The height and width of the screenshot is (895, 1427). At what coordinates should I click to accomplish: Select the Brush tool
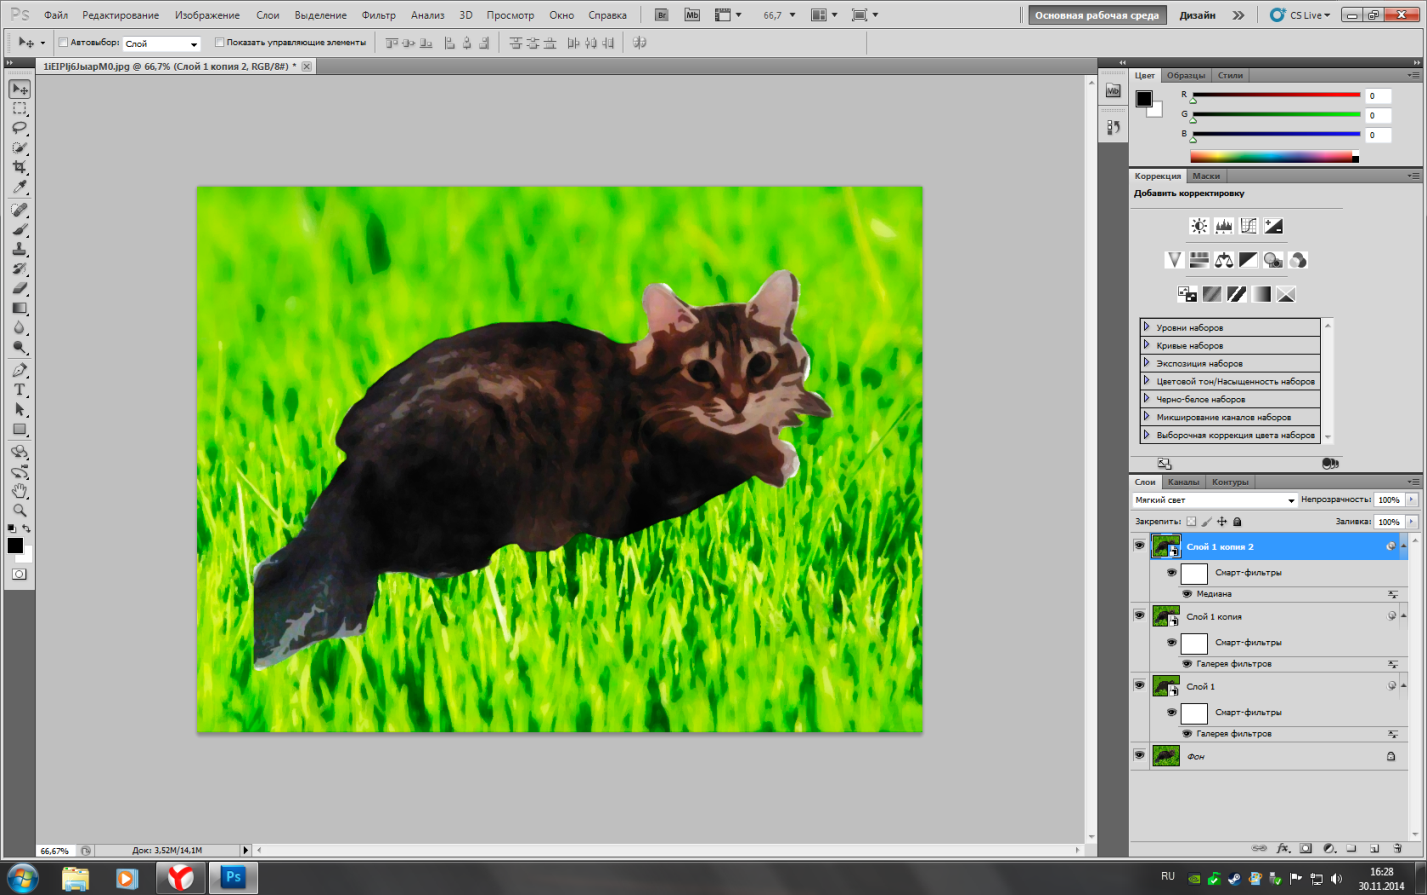(x=19, y=230)
